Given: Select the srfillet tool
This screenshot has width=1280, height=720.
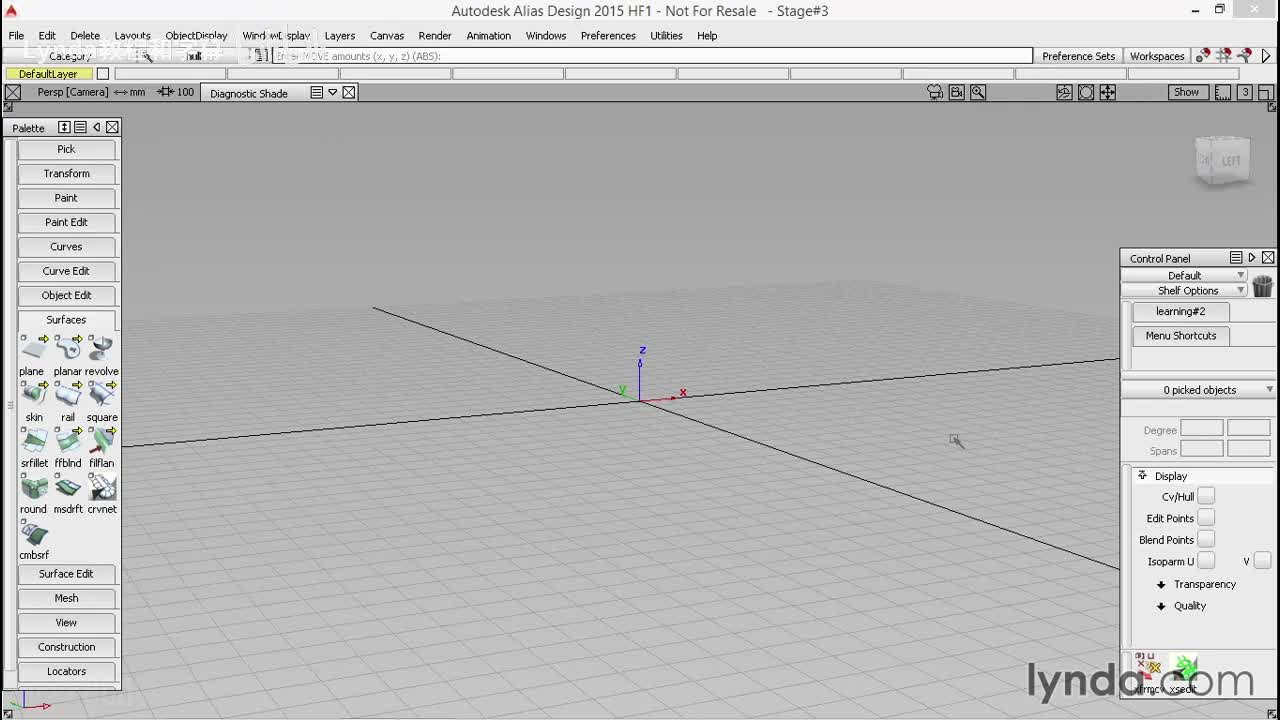Looking at the screenshot, I should (x=34, y=440).
